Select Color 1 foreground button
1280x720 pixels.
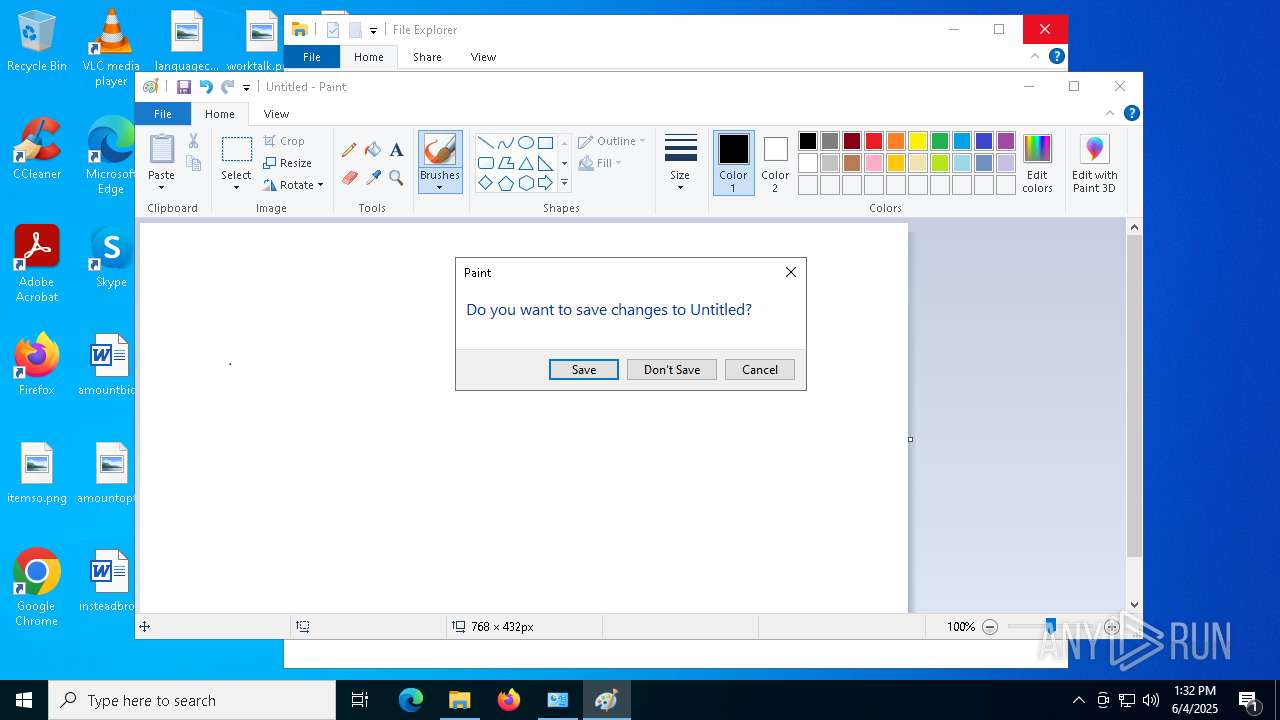(733, 163)
